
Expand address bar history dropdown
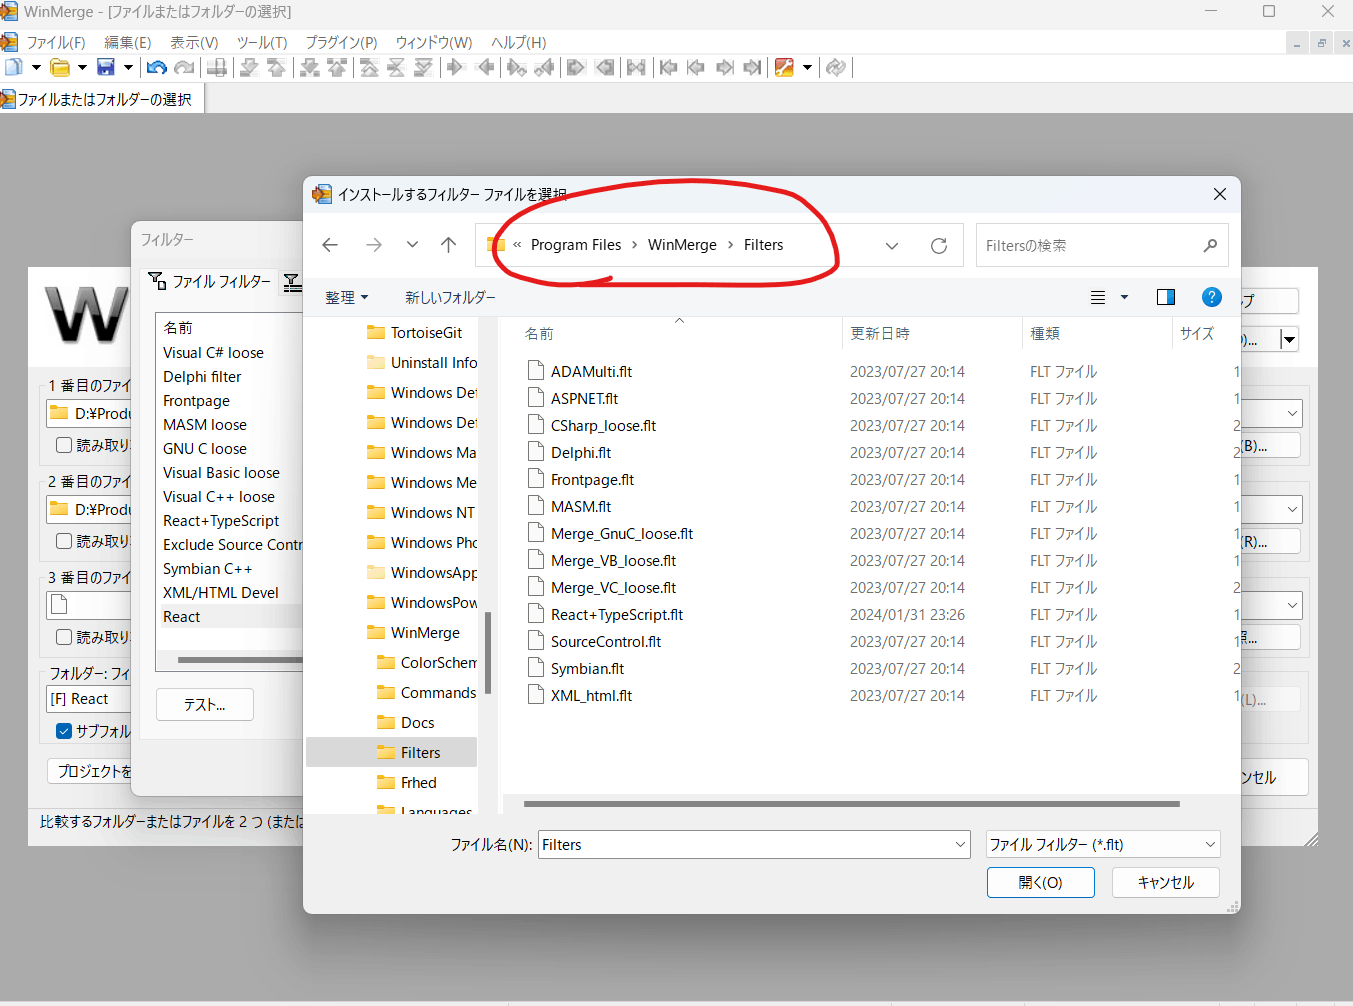(x=892, y=245)
